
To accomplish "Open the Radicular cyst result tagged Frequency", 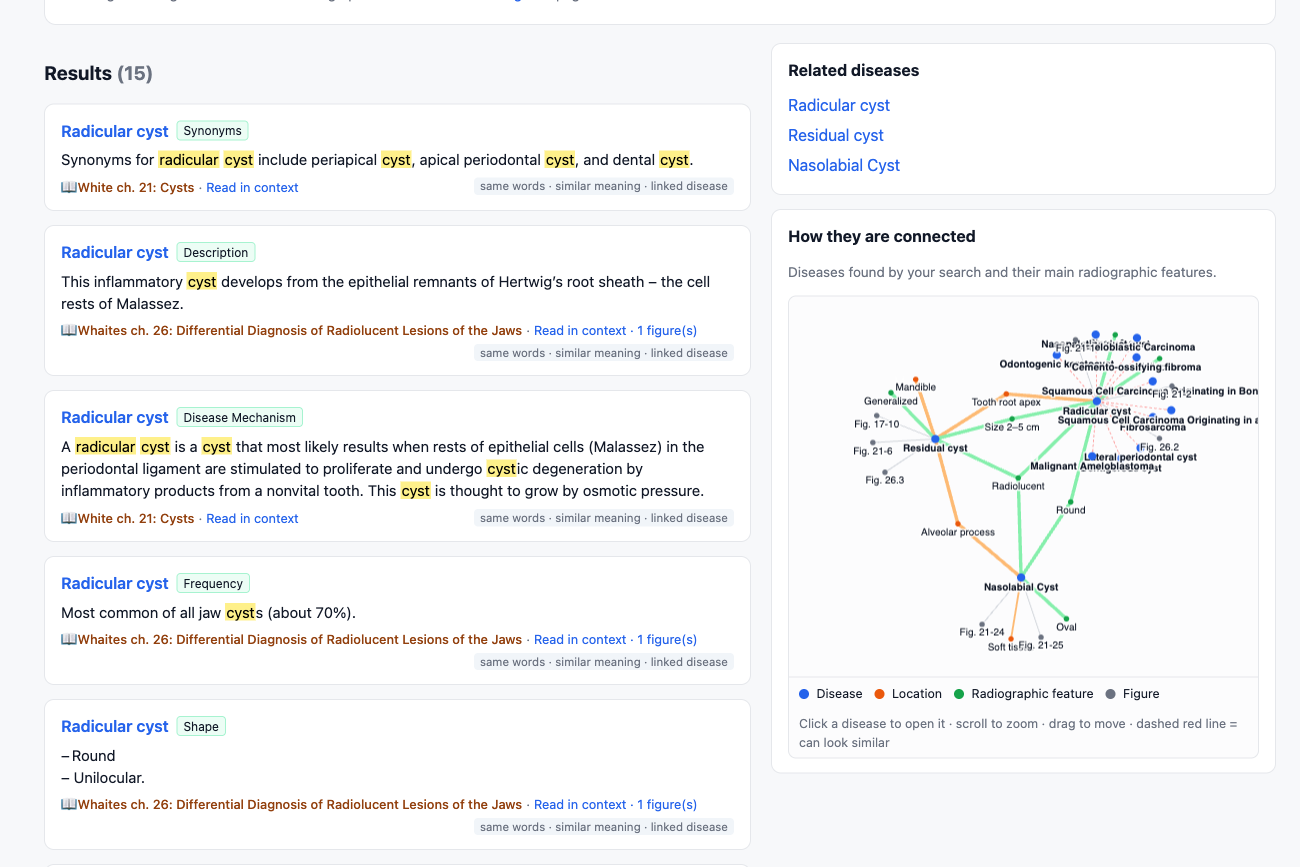I will (x=115, y=583).
